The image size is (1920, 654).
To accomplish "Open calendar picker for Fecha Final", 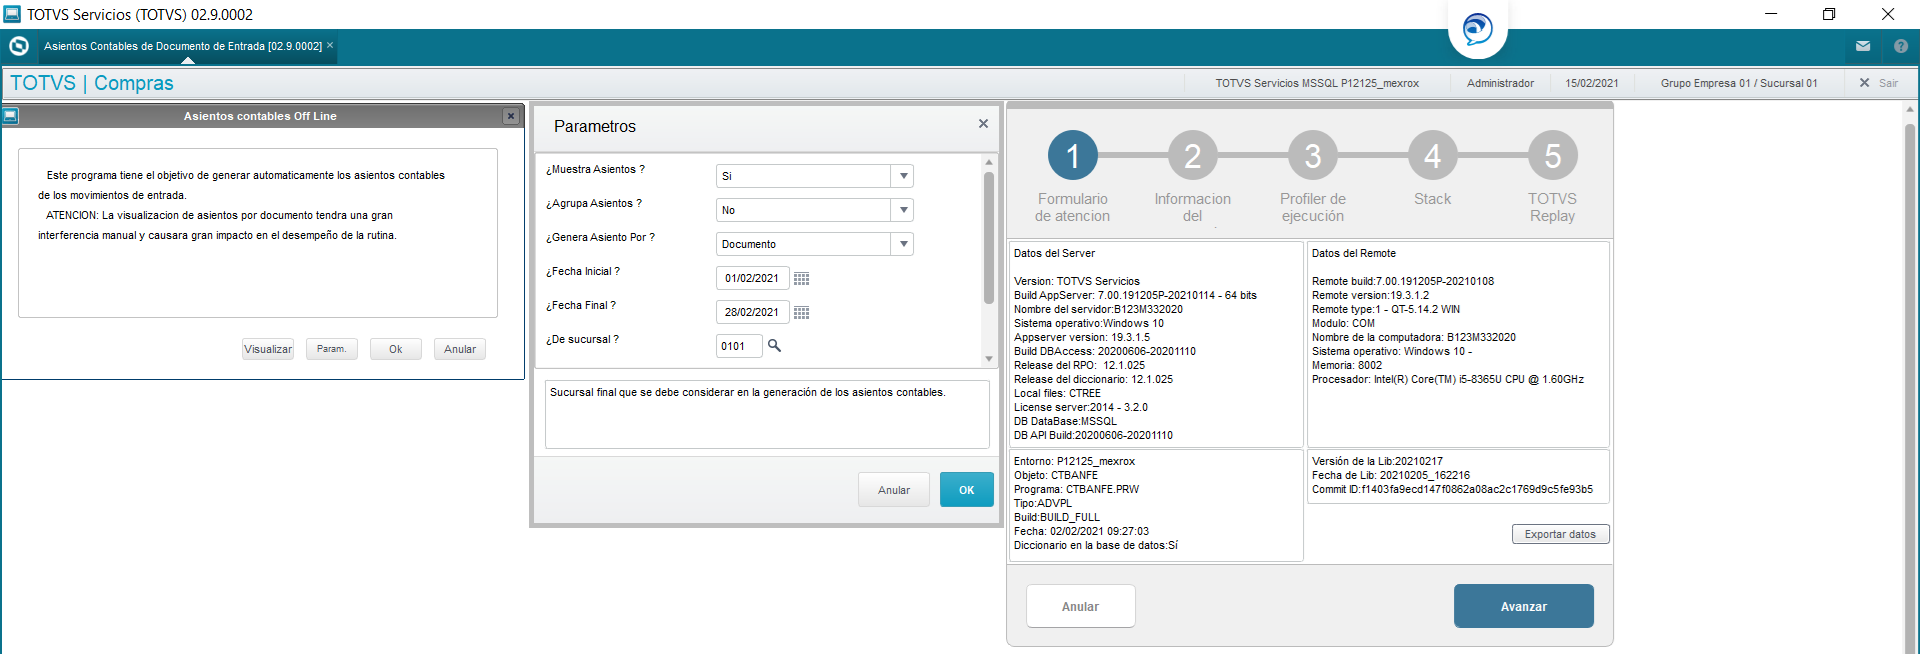I will (x=801, y=313).
